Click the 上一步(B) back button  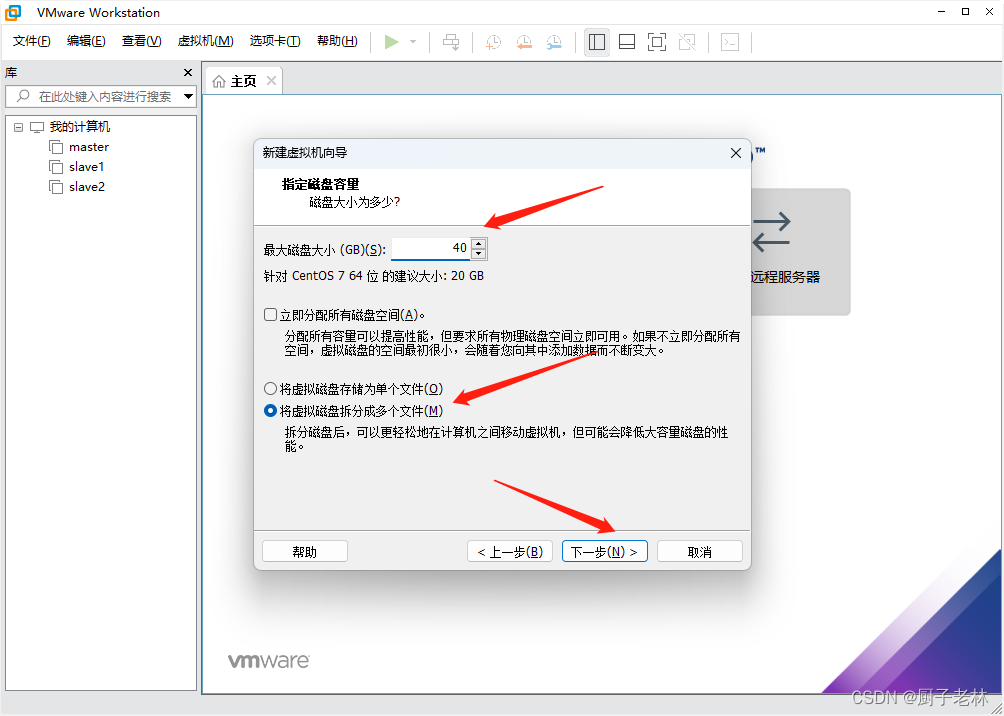pos(510,551)
